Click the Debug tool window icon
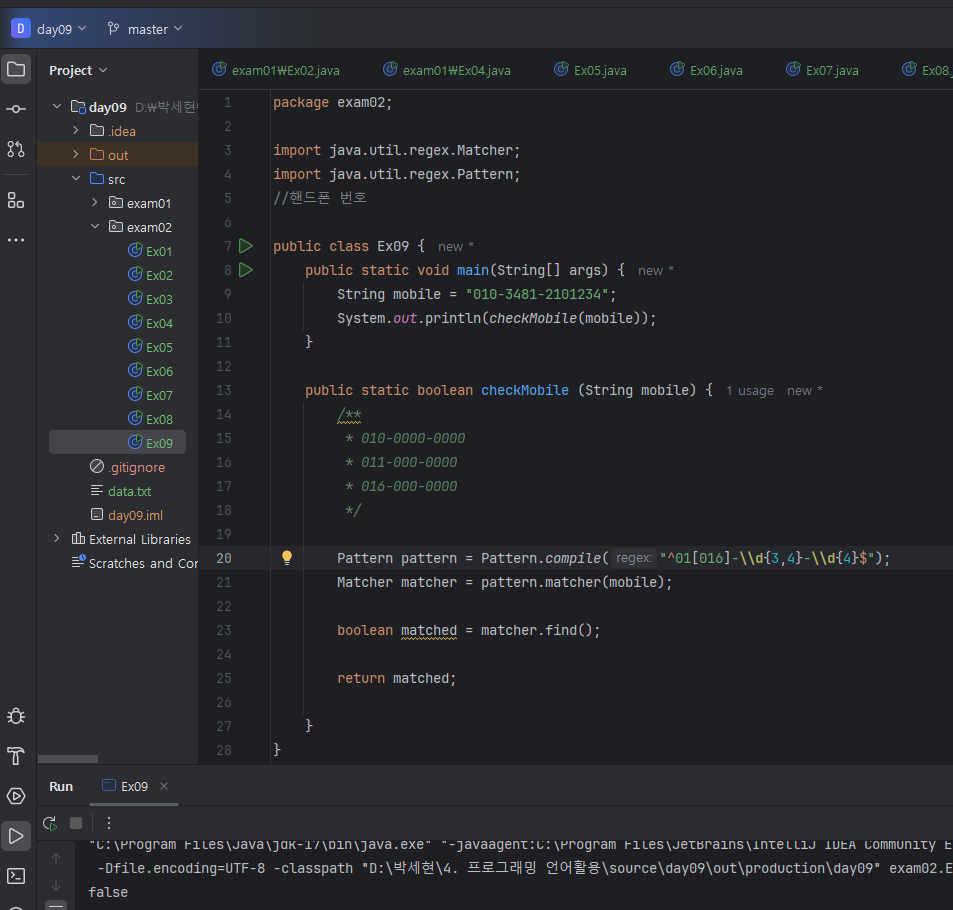The image size is (953, 910). click(x=16, y=716)
